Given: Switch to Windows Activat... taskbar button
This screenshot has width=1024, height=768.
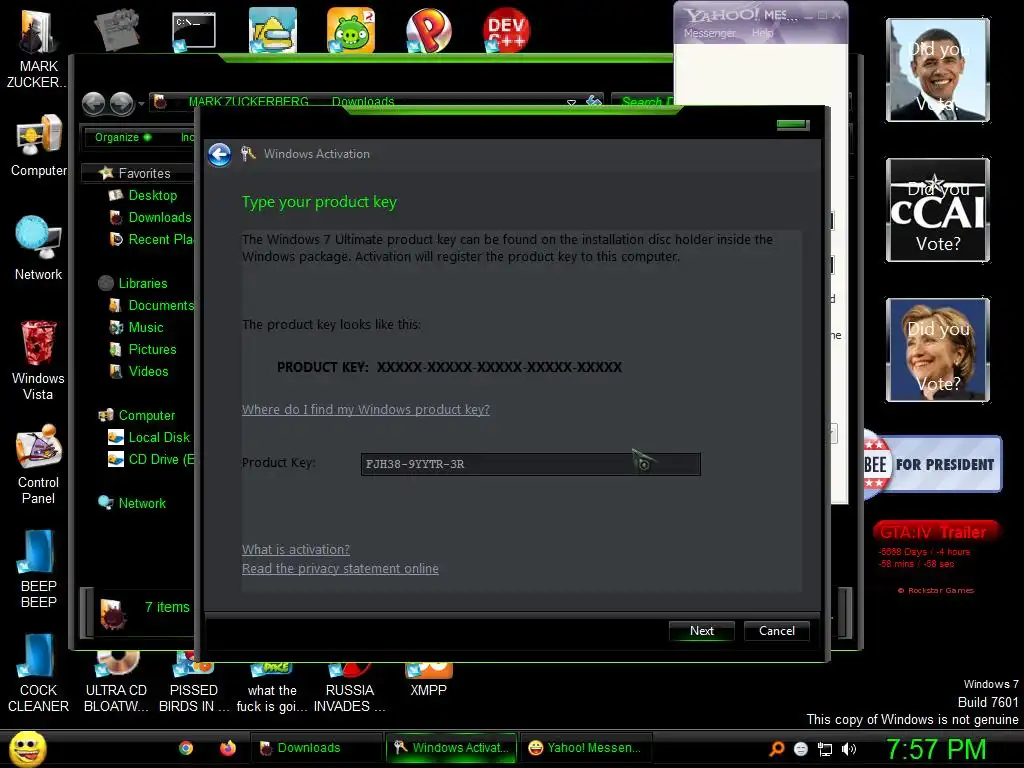Looking at the screenshot, I should tap(452, 748).
